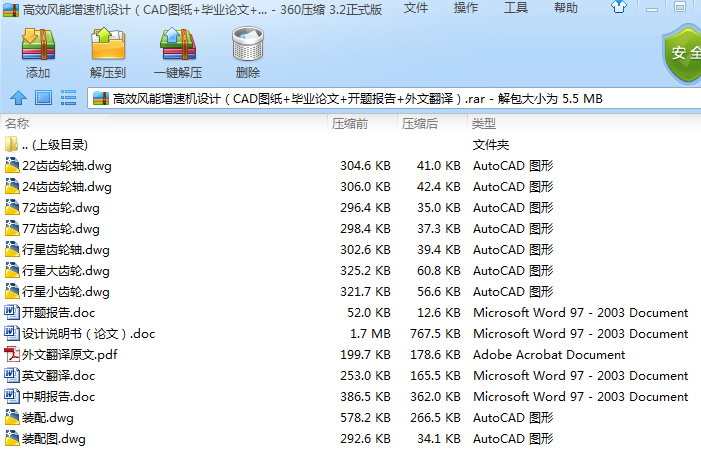Select file name 设计说明书（论文）.doc
The image size is (701, 464).
pos(89,333)
